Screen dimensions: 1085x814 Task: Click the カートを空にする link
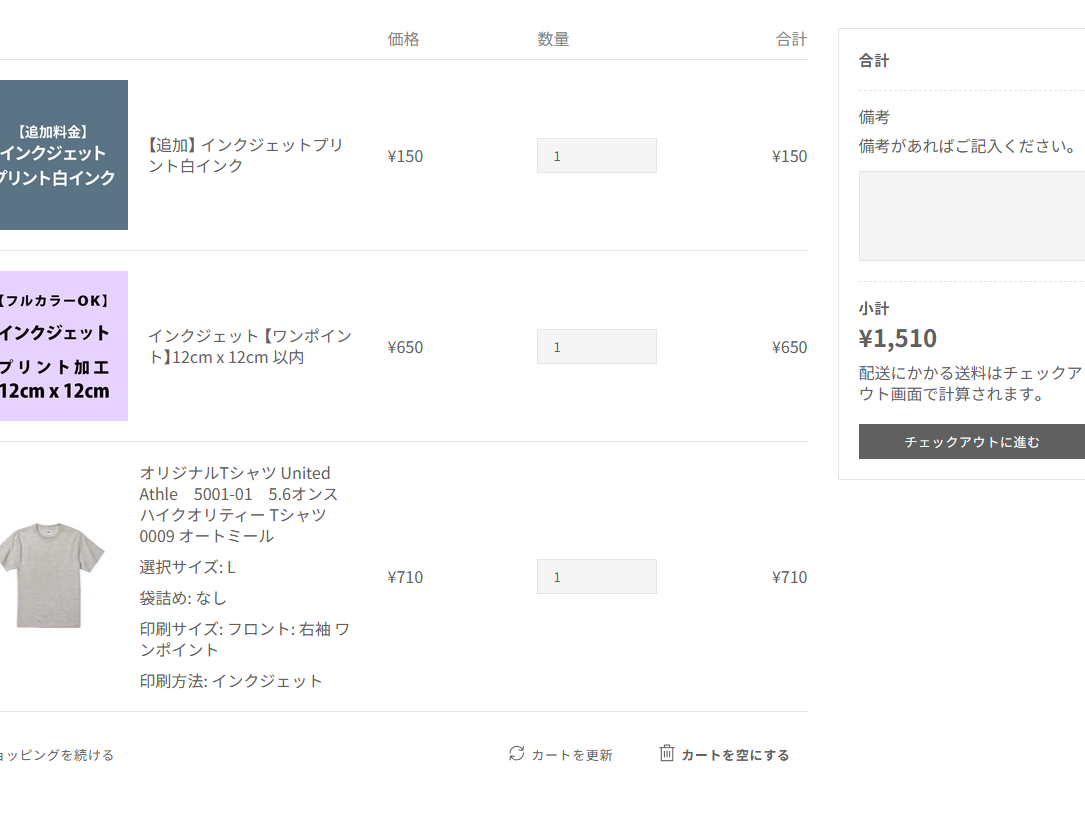[x=735, y=755]
